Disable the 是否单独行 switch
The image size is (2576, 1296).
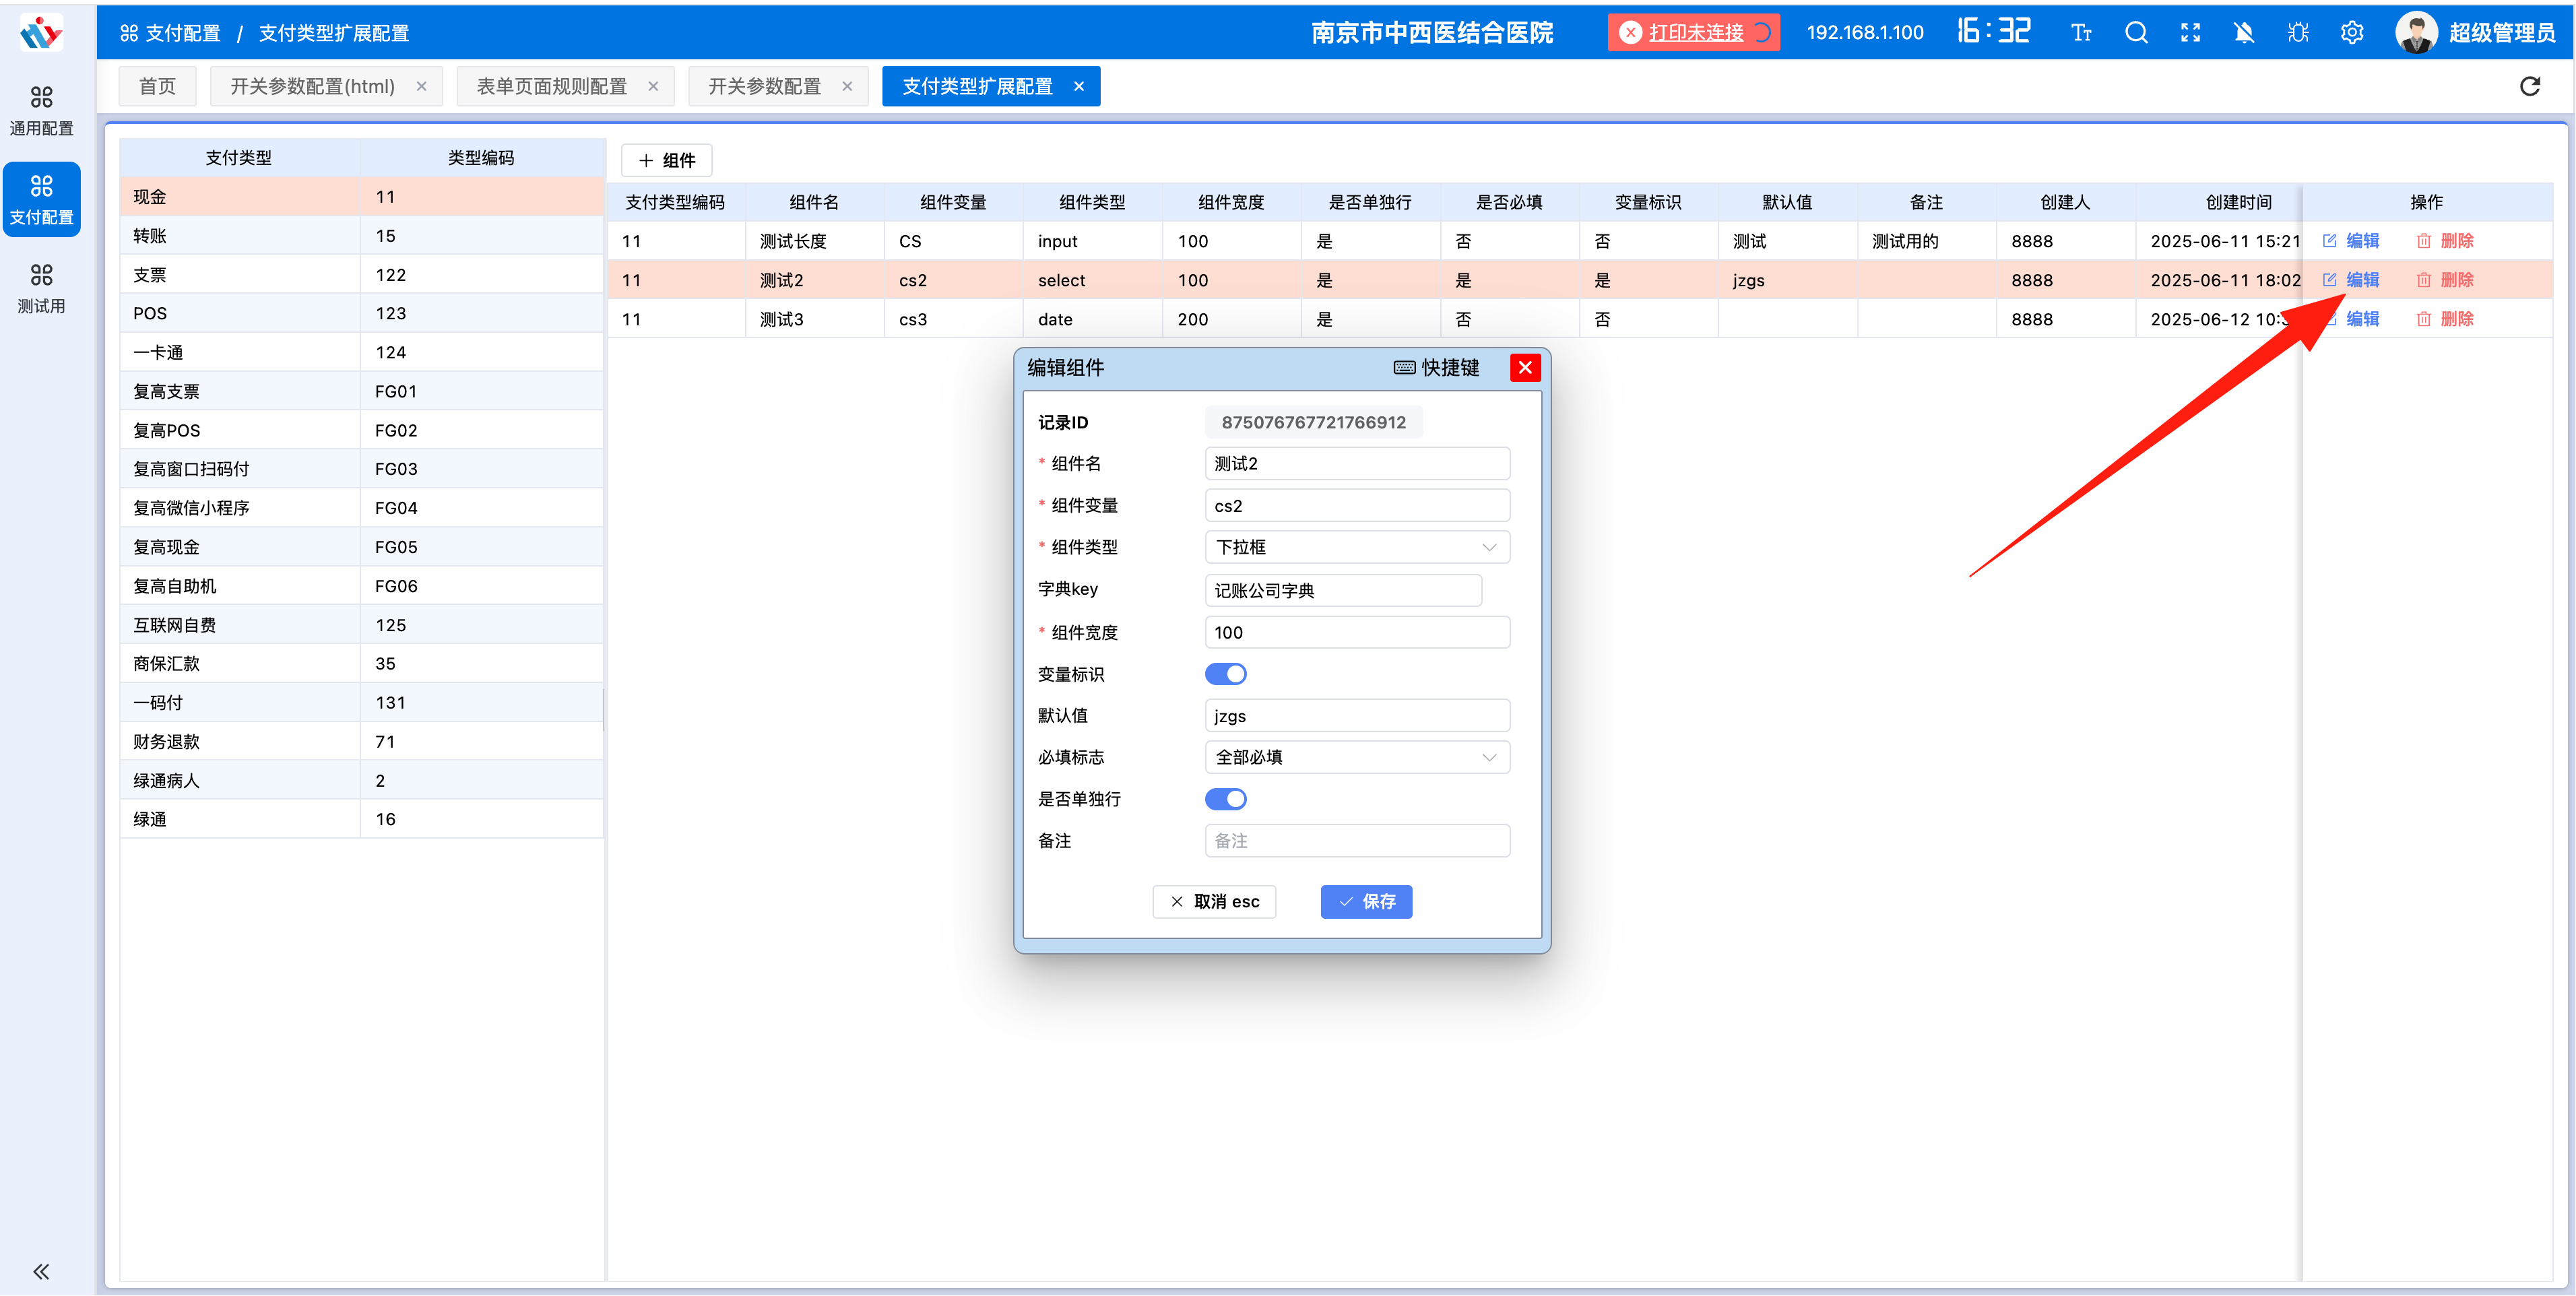[1226, 798]
